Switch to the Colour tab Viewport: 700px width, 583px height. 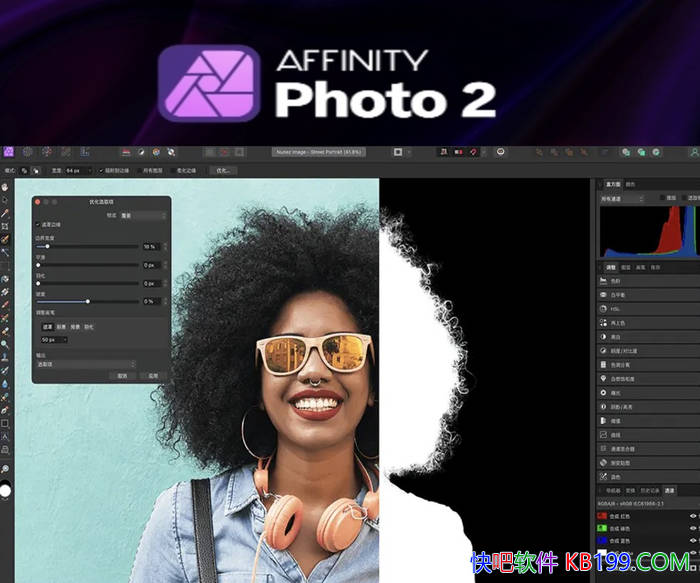pos(630,184)
